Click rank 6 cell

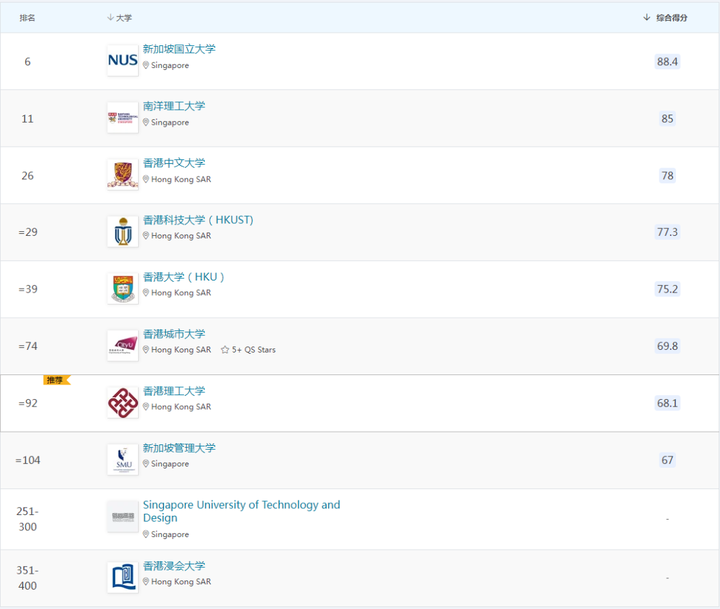(x=28, y=62)
